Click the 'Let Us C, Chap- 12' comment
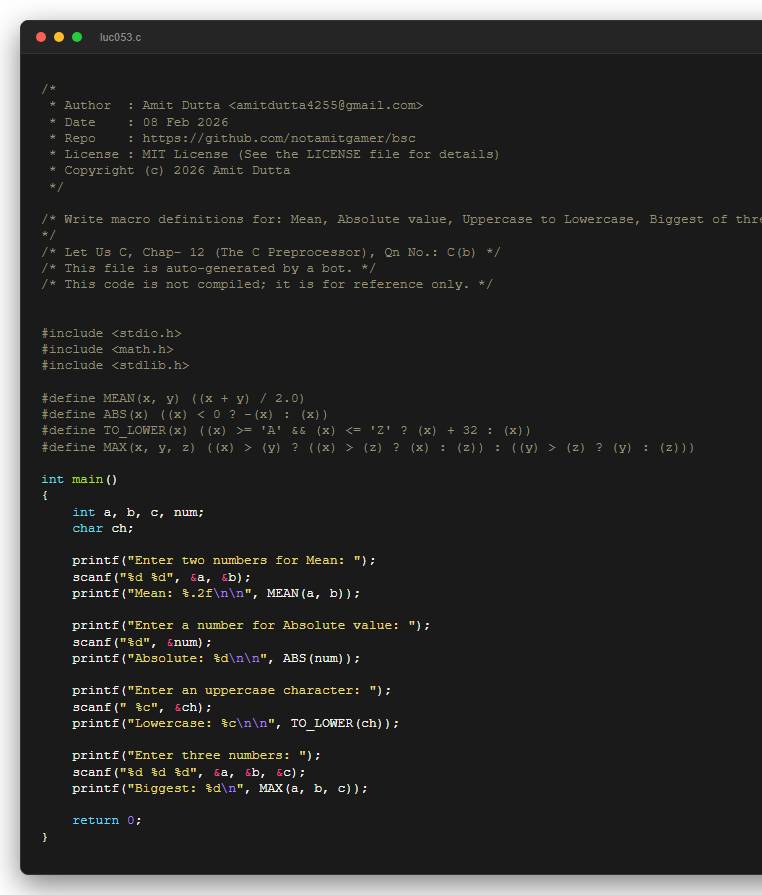The image size is (762, 895). tap(271, 252)
